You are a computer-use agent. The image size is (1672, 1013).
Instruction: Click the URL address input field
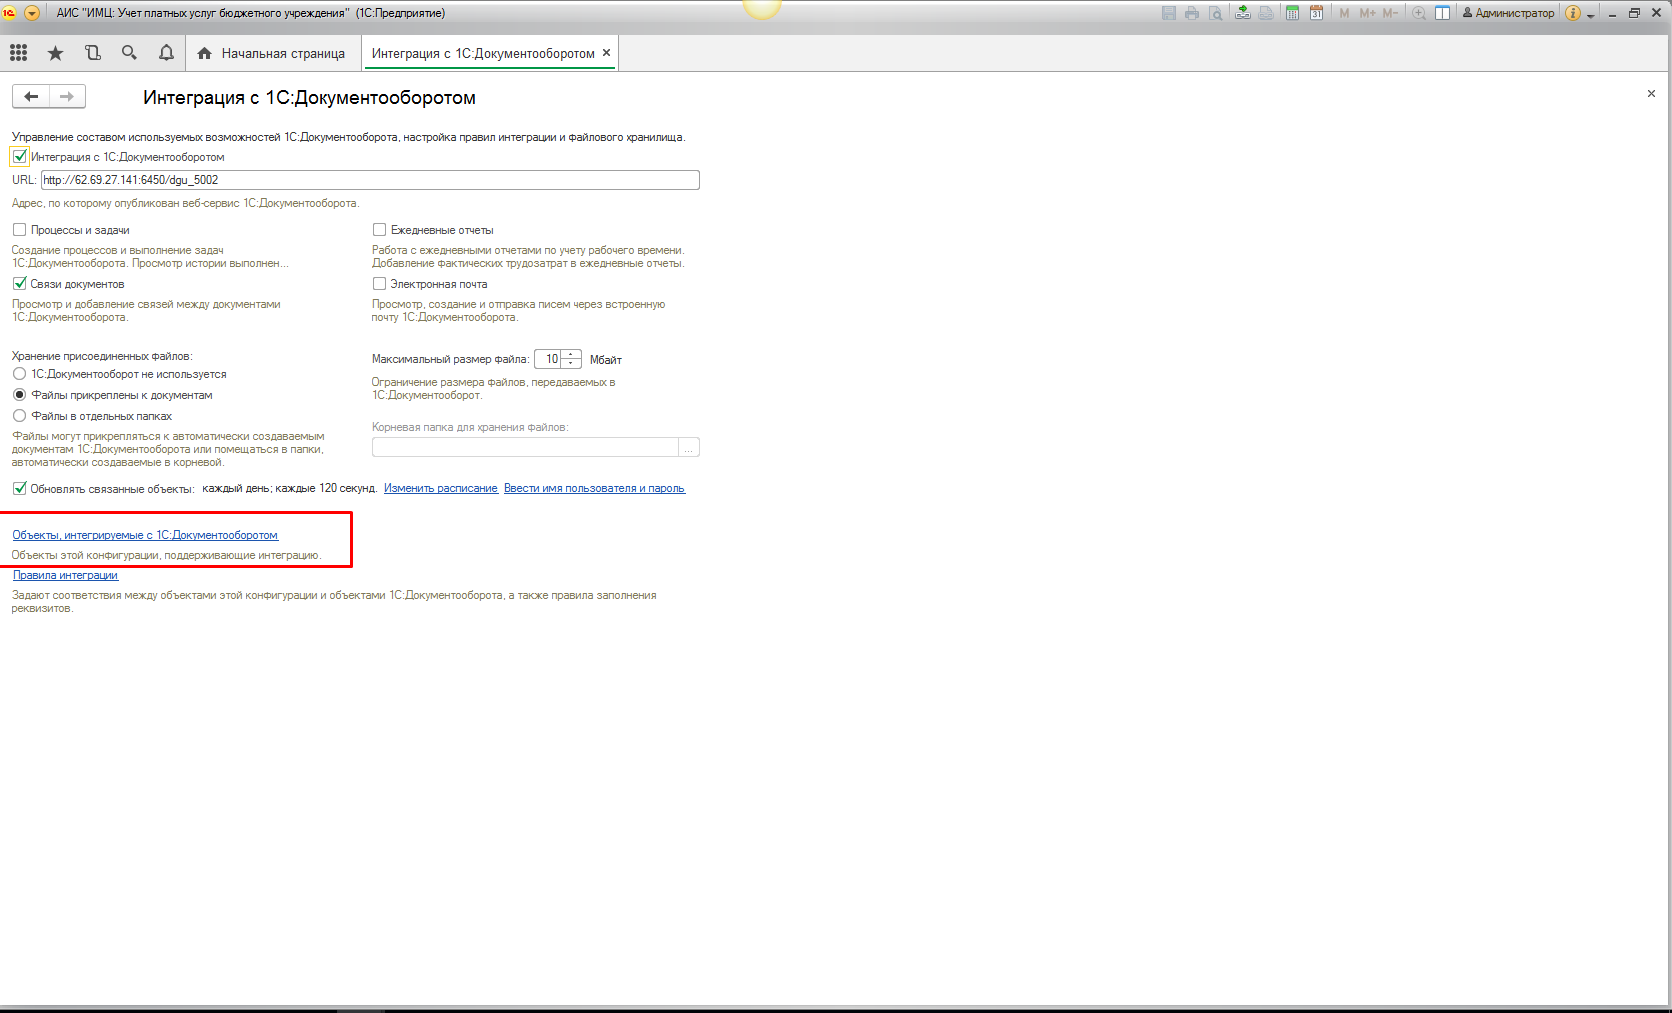[x=370, y=180]
